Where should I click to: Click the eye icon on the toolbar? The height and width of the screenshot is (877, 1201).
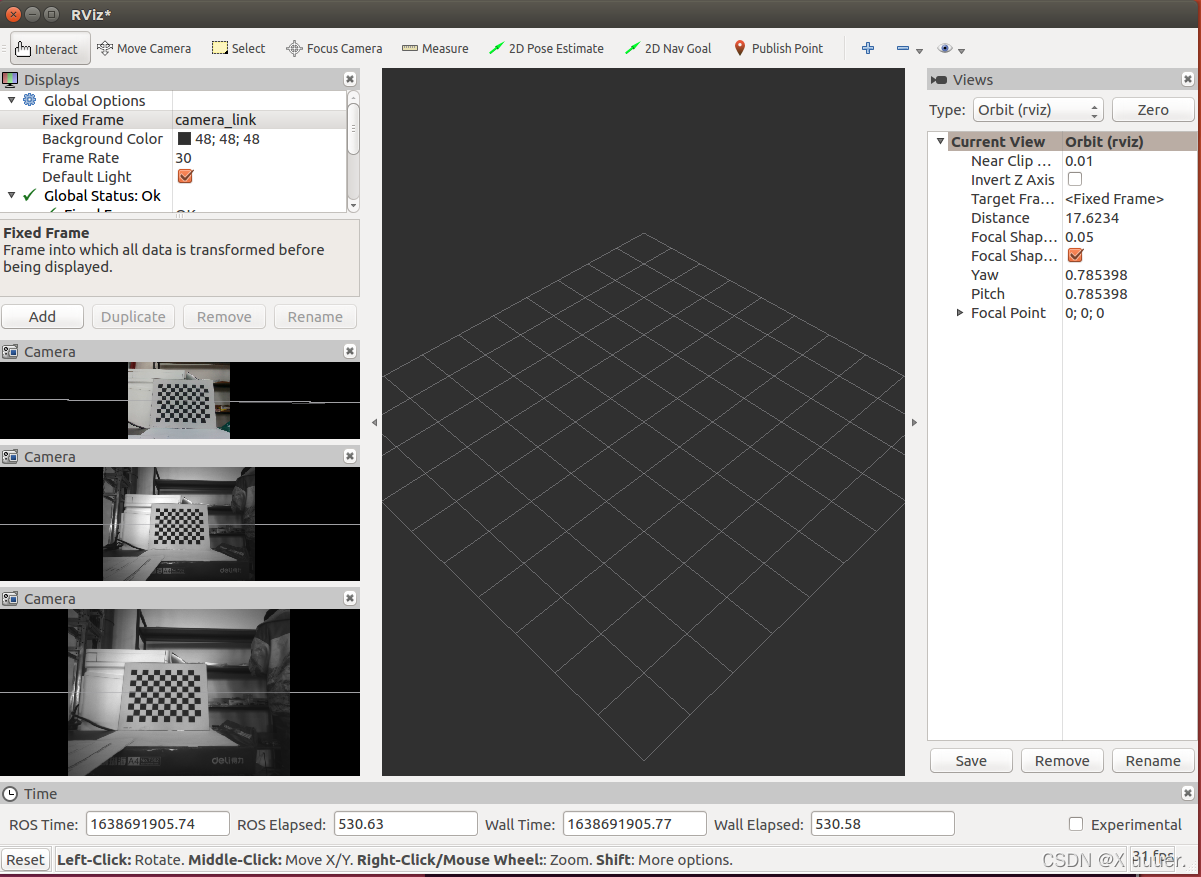(x=943, y=47)
